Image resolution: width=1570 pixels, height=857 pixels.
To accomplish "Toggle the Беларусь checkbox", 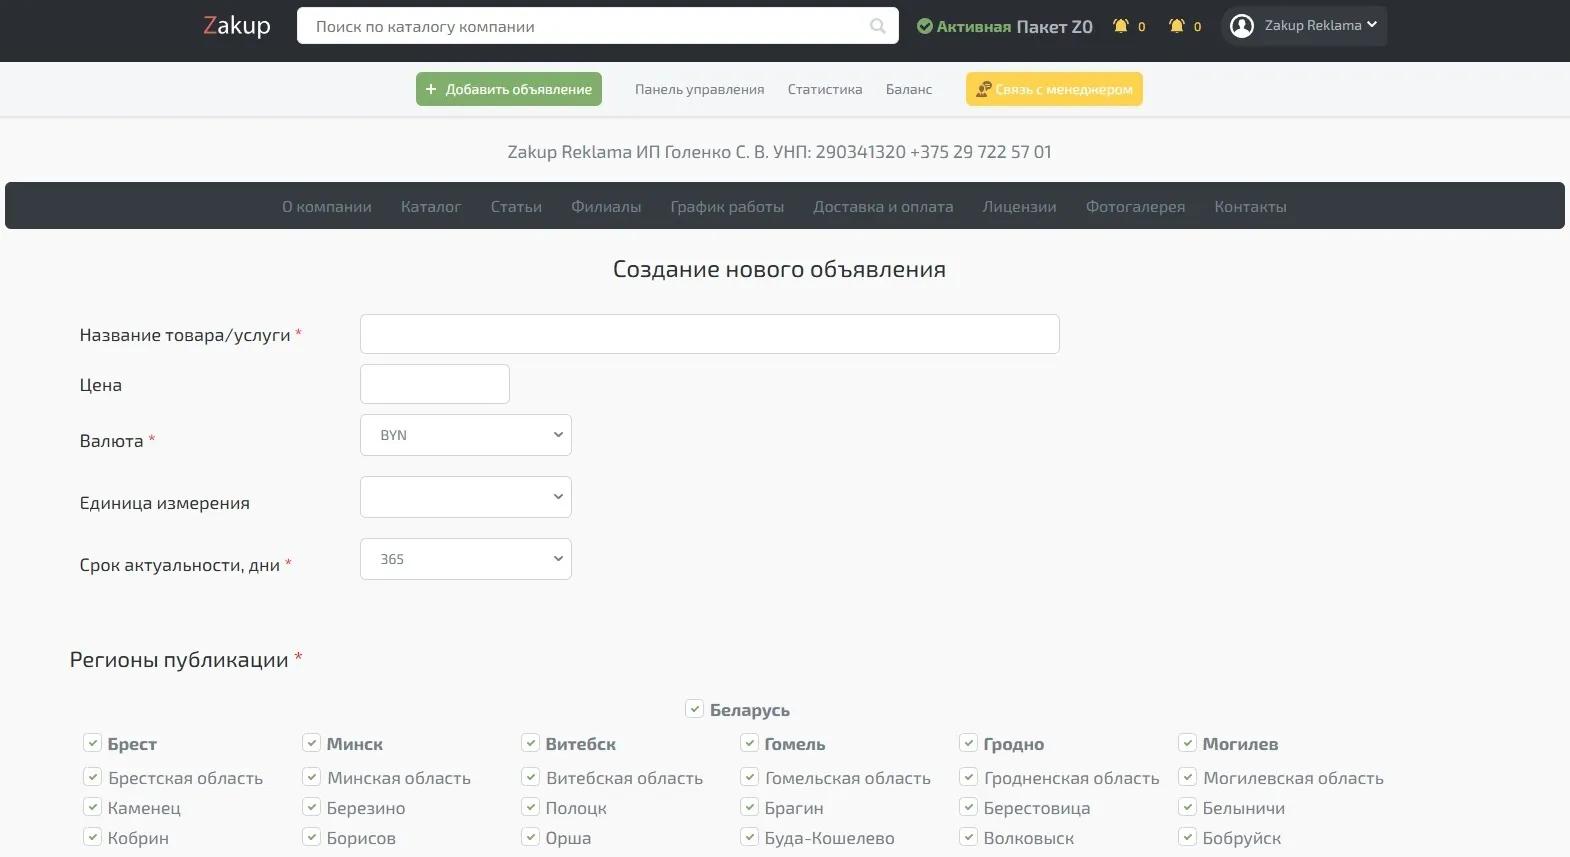I will click(x=695, y=709).
